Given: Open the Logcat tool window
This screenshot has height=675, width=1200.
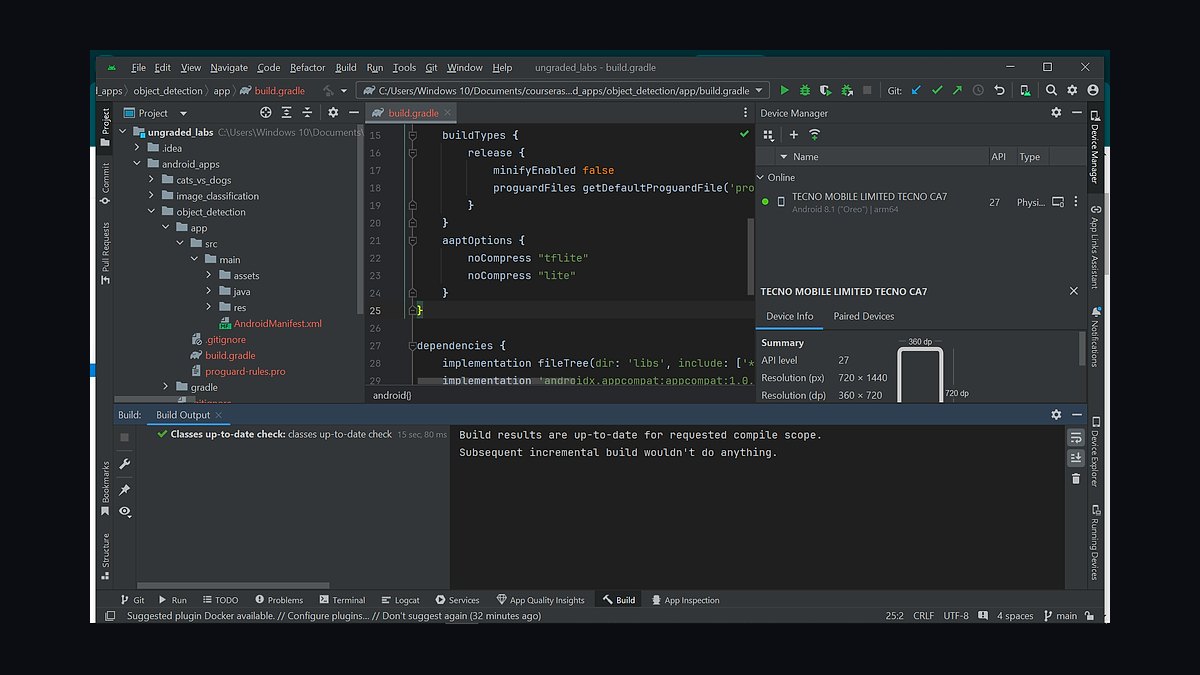Looking at the screenshot, I should pos(398,600).
